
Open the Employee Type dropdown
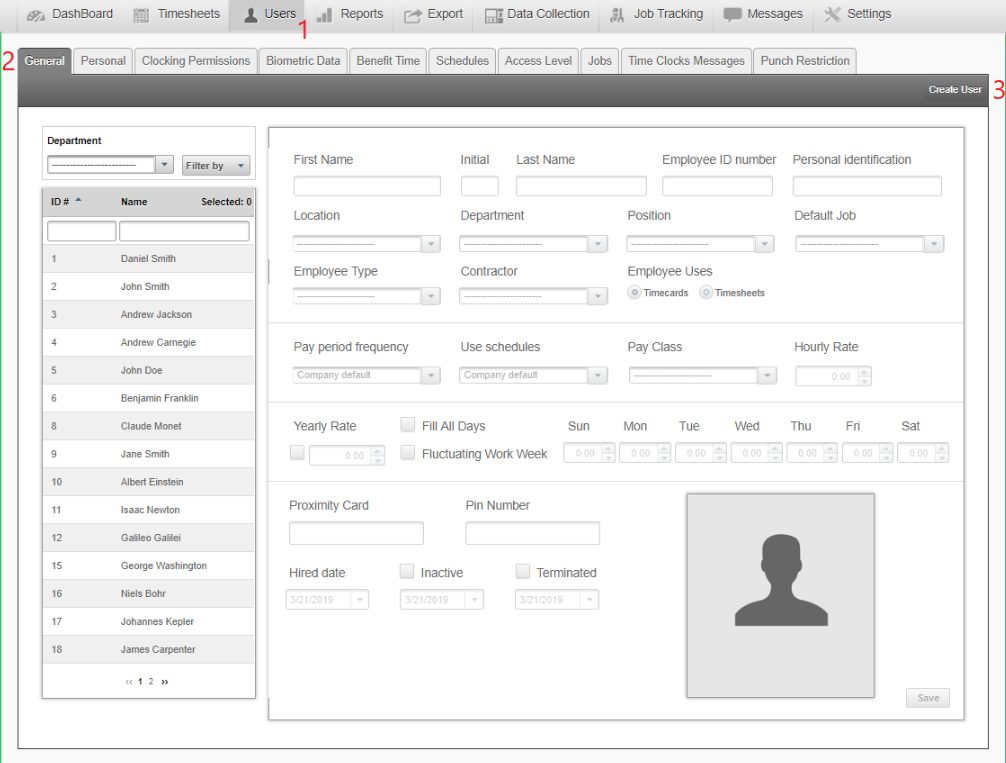click(431, 296)
